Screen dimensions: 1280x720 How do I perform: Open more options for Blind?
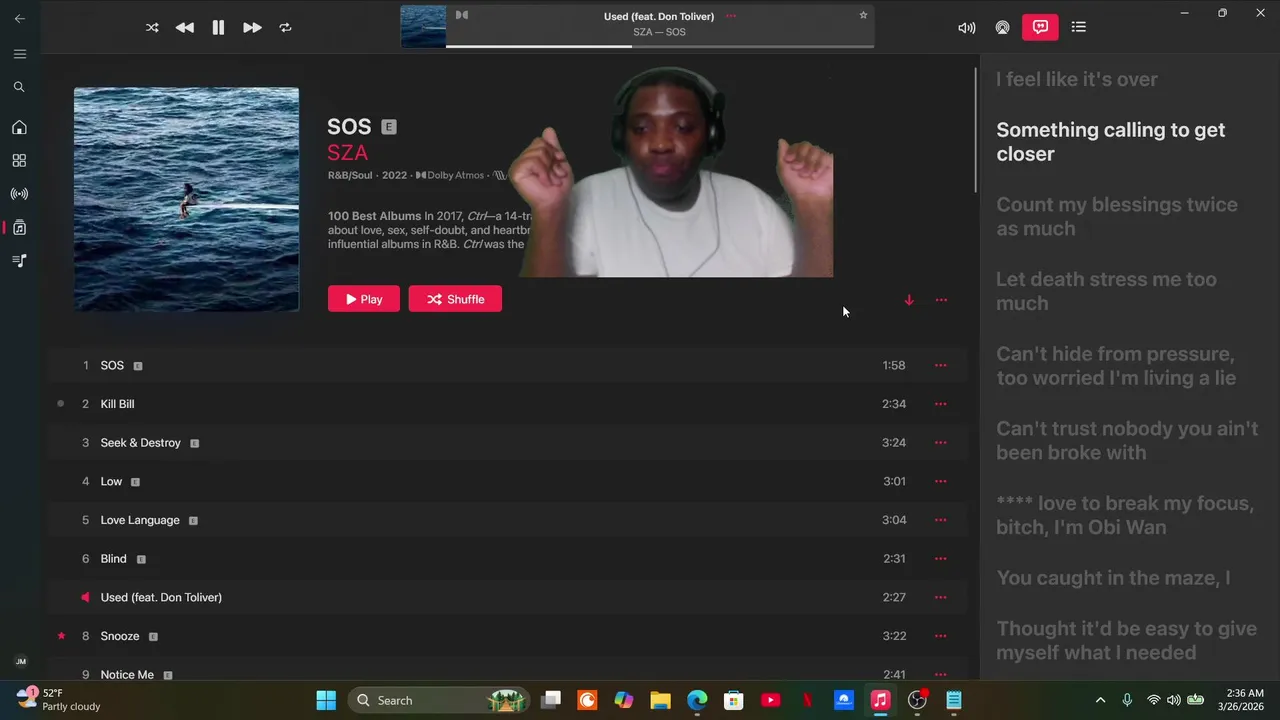(940, 559)
